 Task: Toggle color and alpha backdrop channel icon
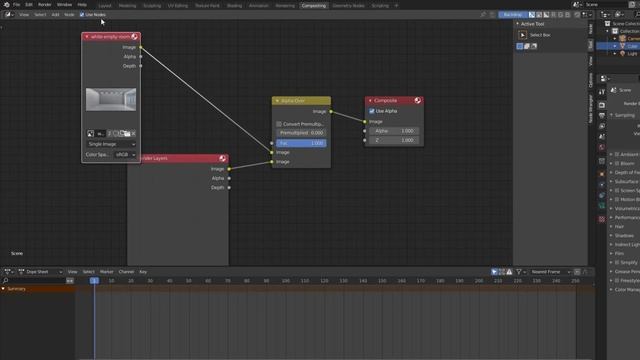pos(532,15)
